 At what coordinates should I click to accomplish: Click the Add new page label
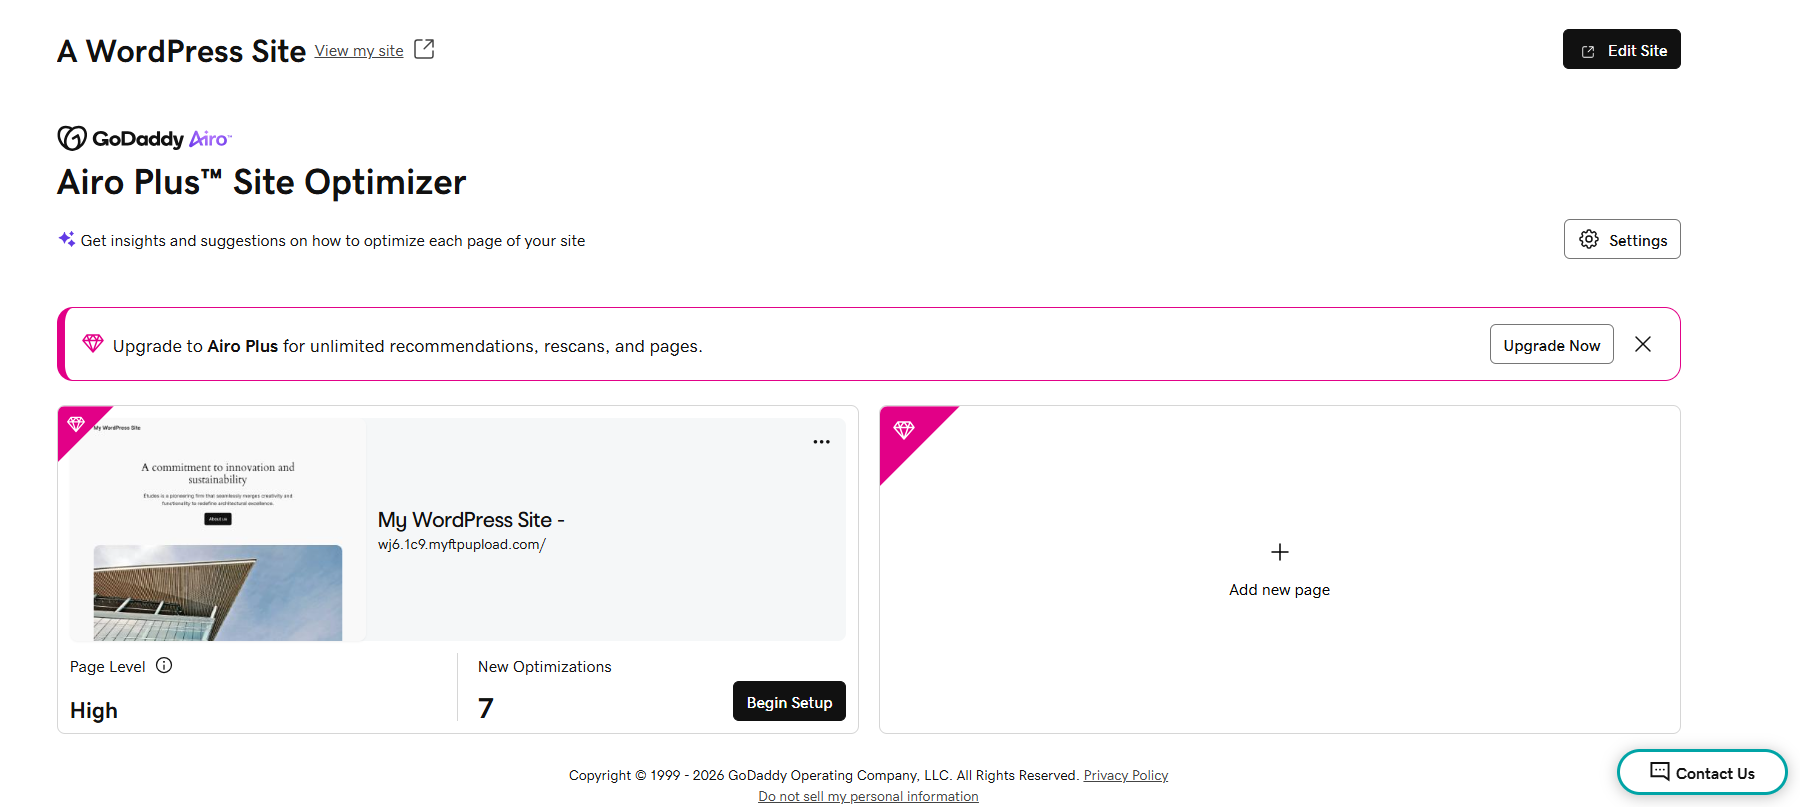1279,590
